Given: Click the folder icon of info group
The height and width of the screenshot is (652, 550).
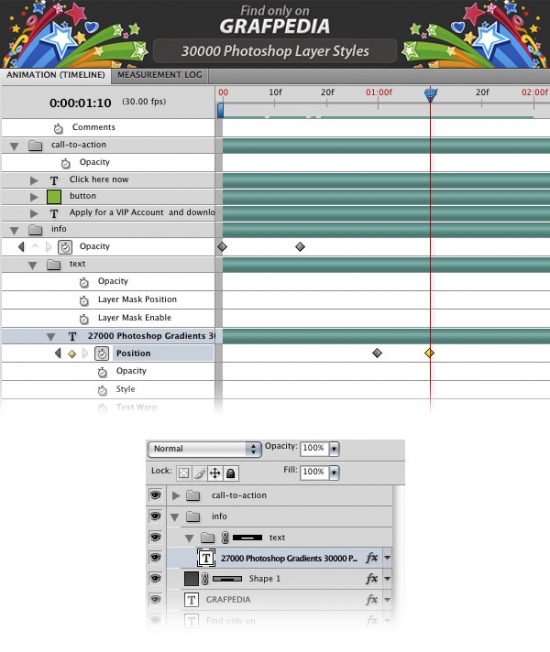Looking at the screenshot, I should 35,230.
